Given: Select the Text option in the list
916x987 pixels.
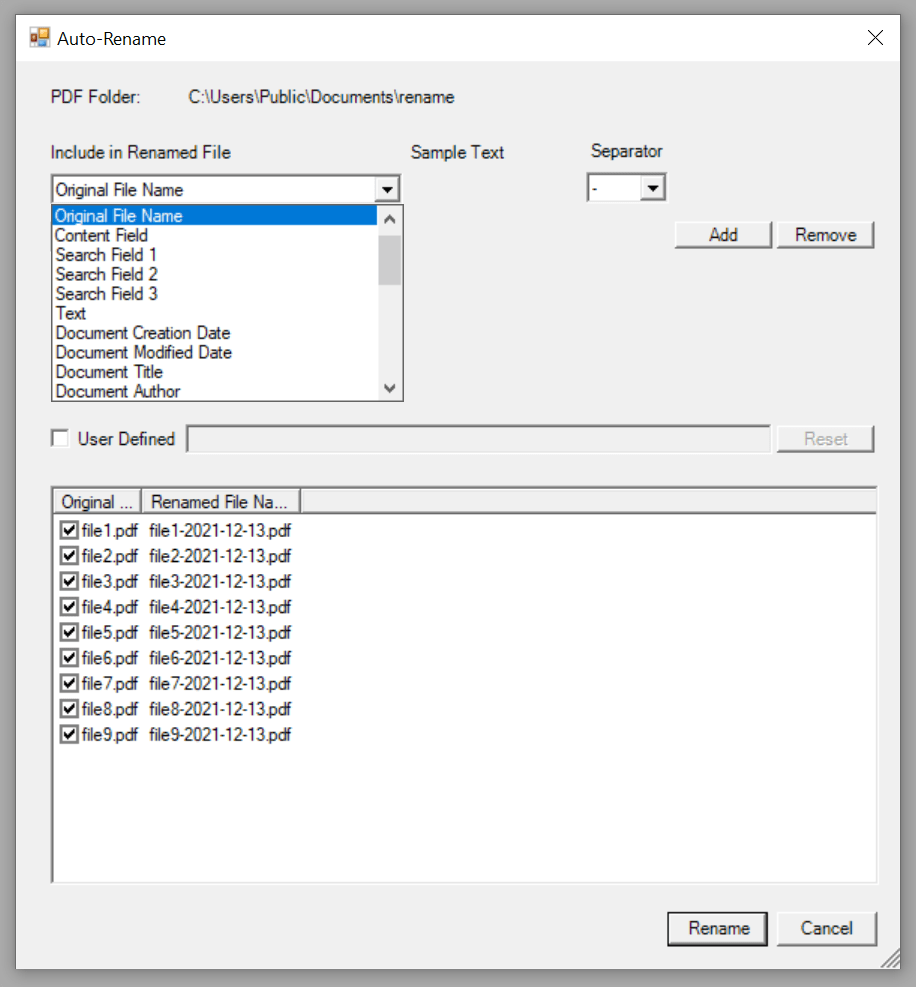Looking at the screenshot, I should 70,313.
